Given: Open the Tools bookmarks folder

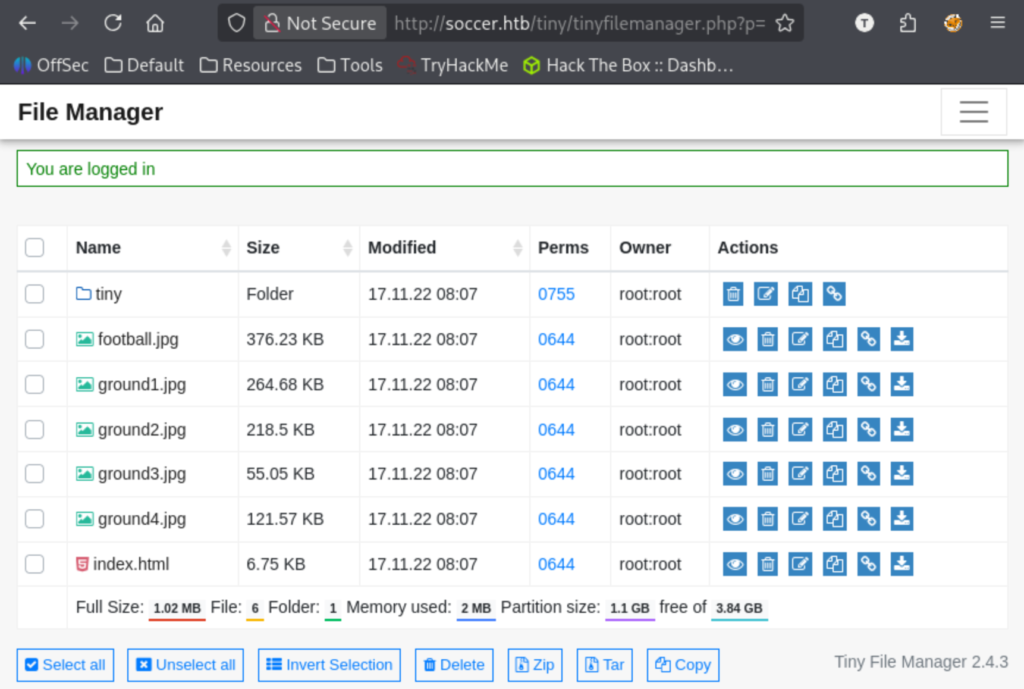Looking at the screenshot, I should click(x=350, y=65).
